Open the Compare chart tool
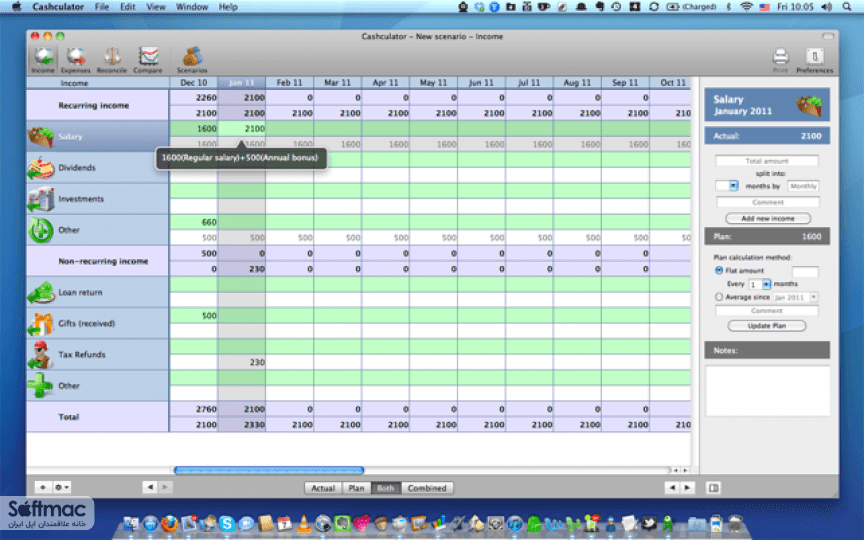This screenshot has width=864, height=540. (x=148, y=60)
